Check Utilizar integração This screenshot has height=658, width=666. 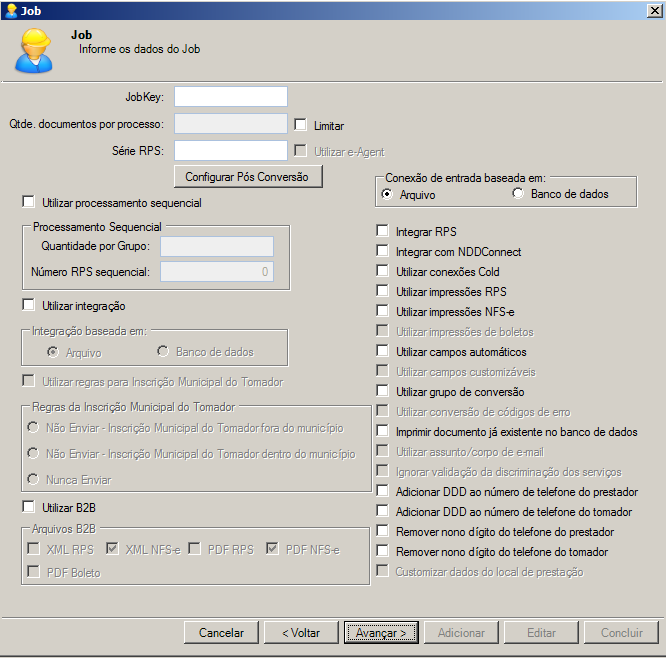click(x=28, y=305)
